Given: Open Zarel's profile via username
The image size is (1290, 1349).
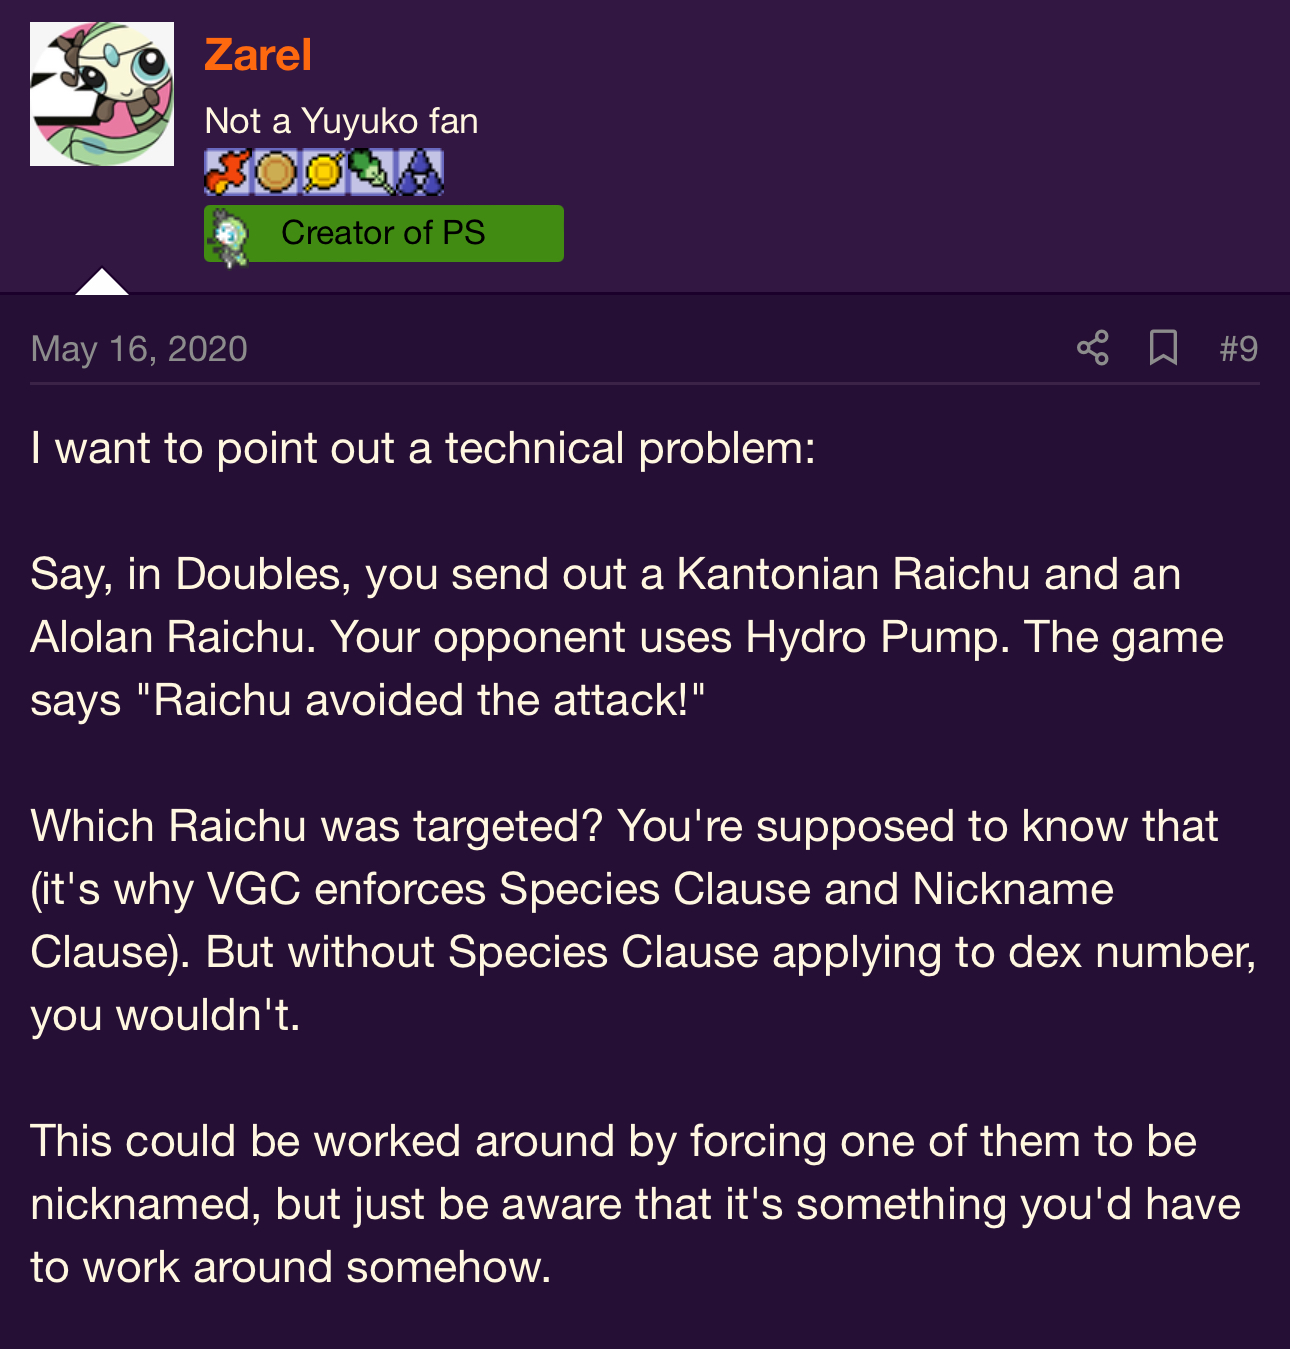Looking at the screenshot, I should point(258,54).
